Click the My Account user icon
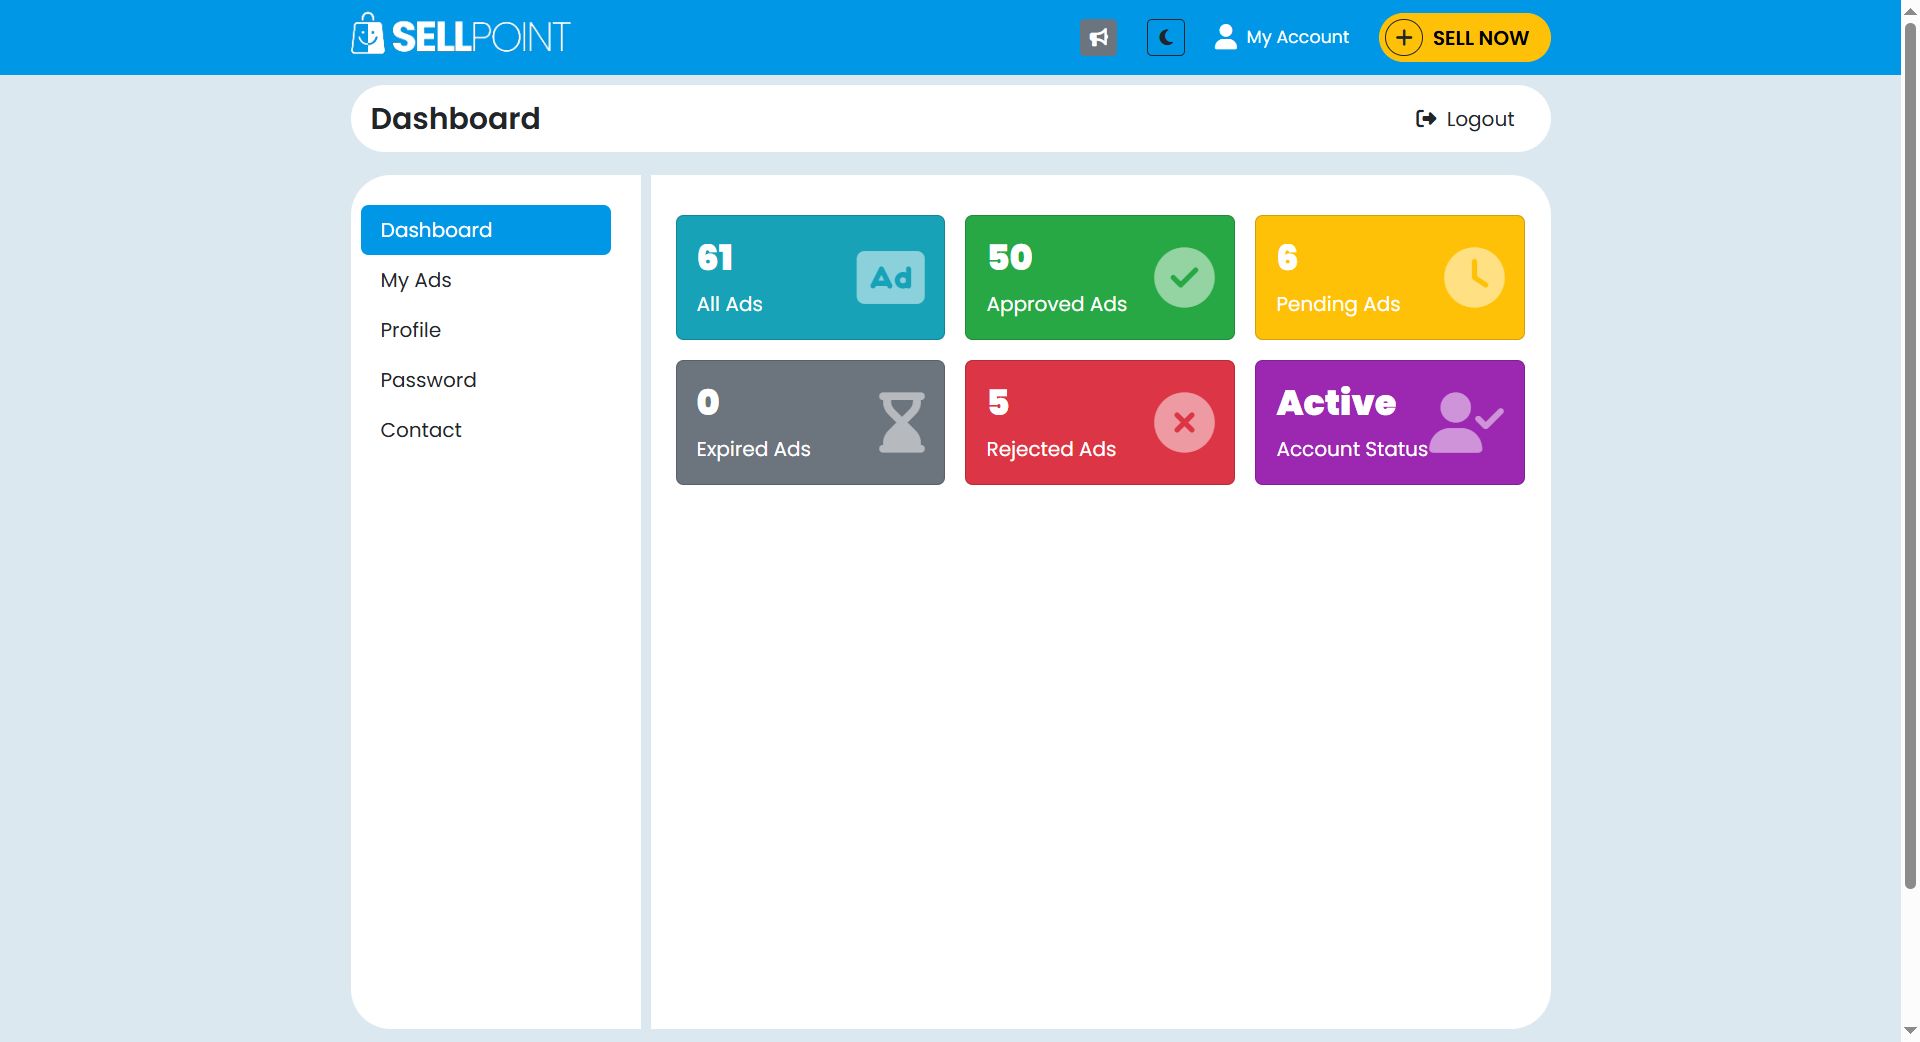The width and height of the screenshot is (1920, 1042). tap(1225, 37)
